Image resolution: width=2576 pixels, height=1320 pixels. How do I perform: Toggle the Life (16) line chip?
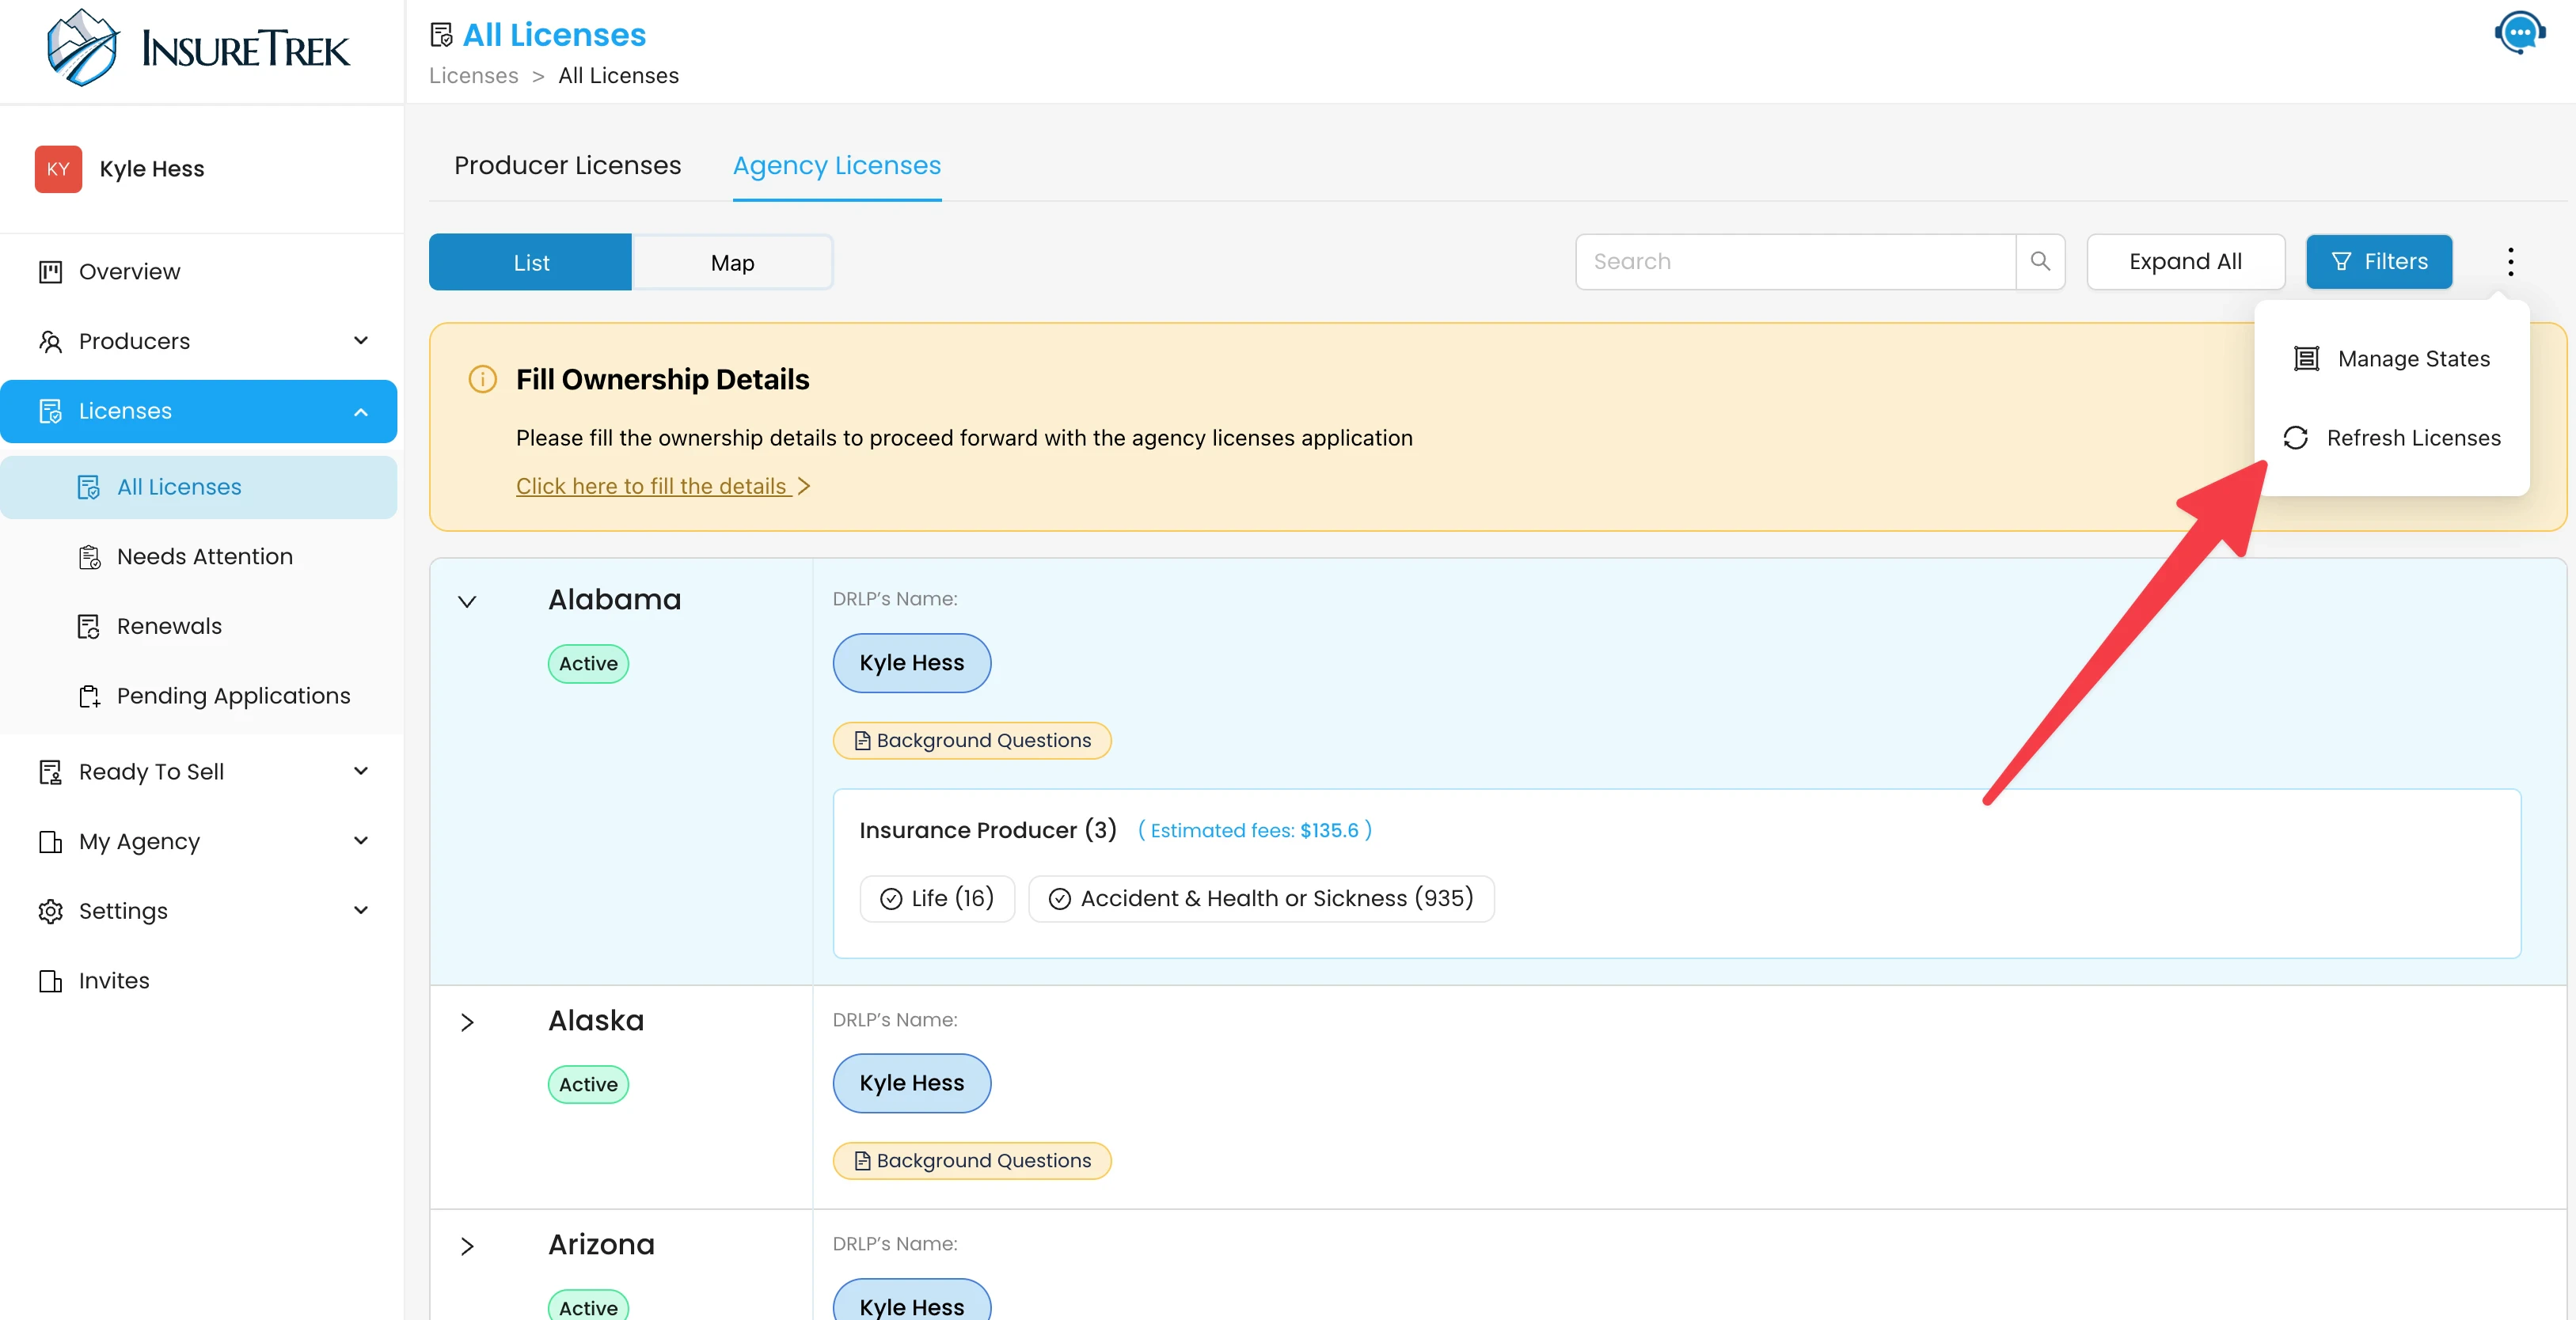[x=937, y=899]
